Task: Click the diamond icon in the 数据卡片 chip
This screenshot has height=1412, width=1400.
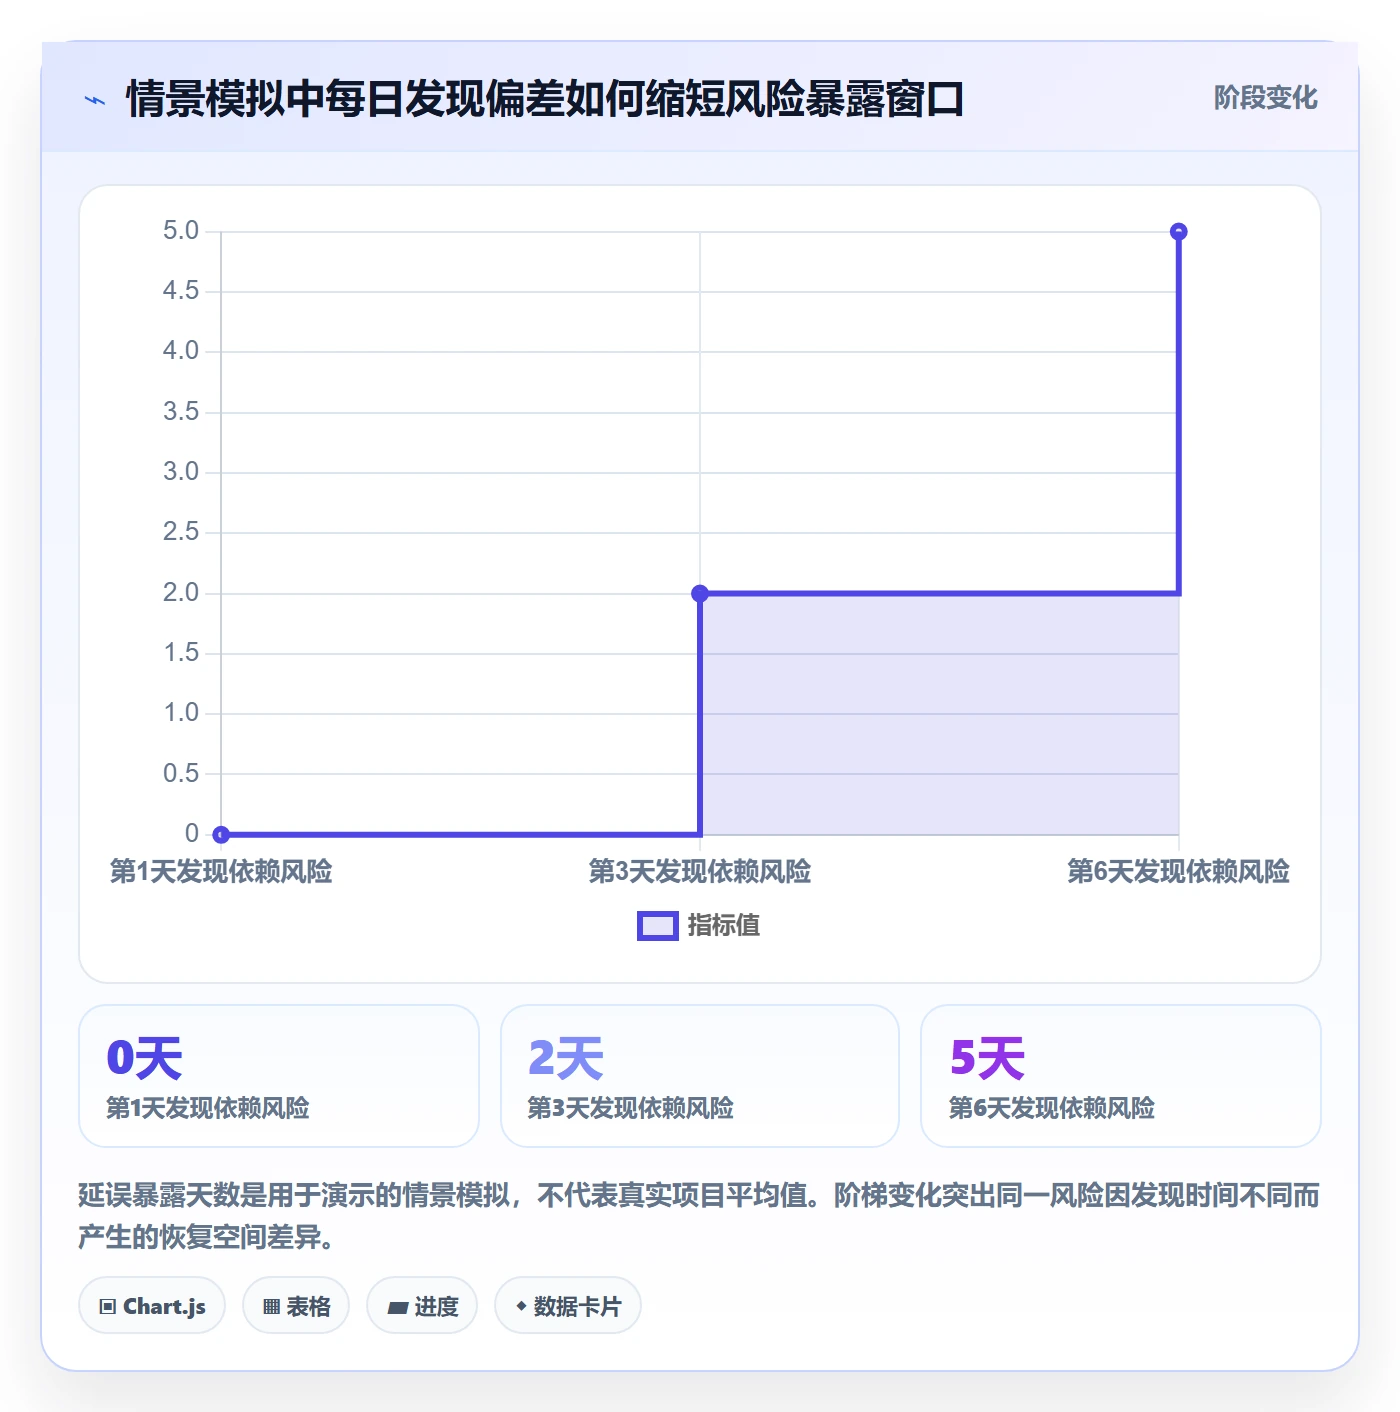Action: [x=521, y=1306]
